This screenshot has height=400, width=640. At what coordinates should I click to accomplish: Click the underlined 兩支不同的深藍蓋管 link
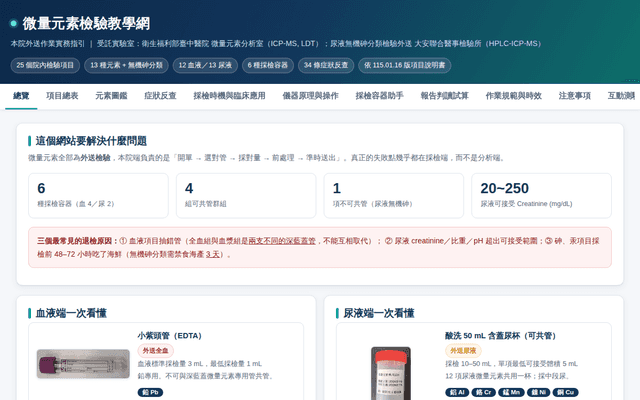282,241
